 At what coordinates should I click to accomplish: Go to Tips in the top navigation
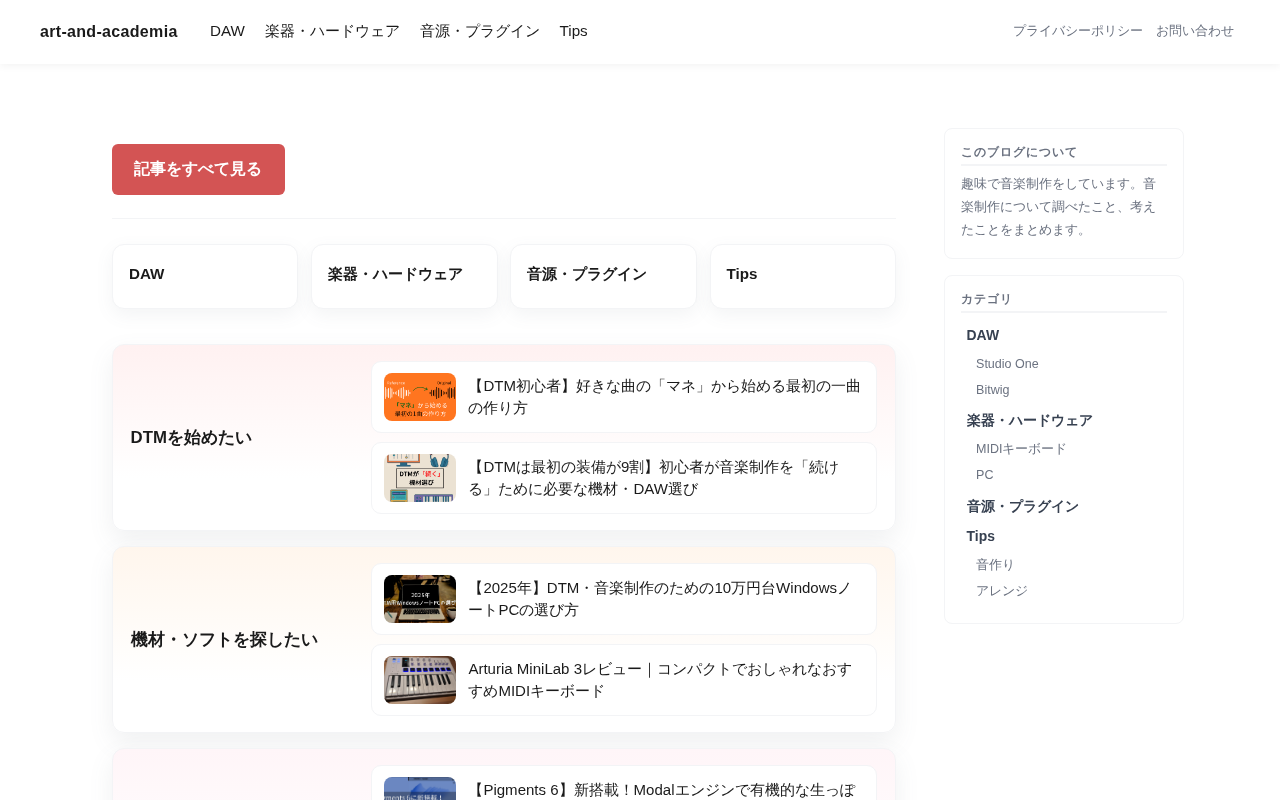pyautogui.click(x=573, y=31)
